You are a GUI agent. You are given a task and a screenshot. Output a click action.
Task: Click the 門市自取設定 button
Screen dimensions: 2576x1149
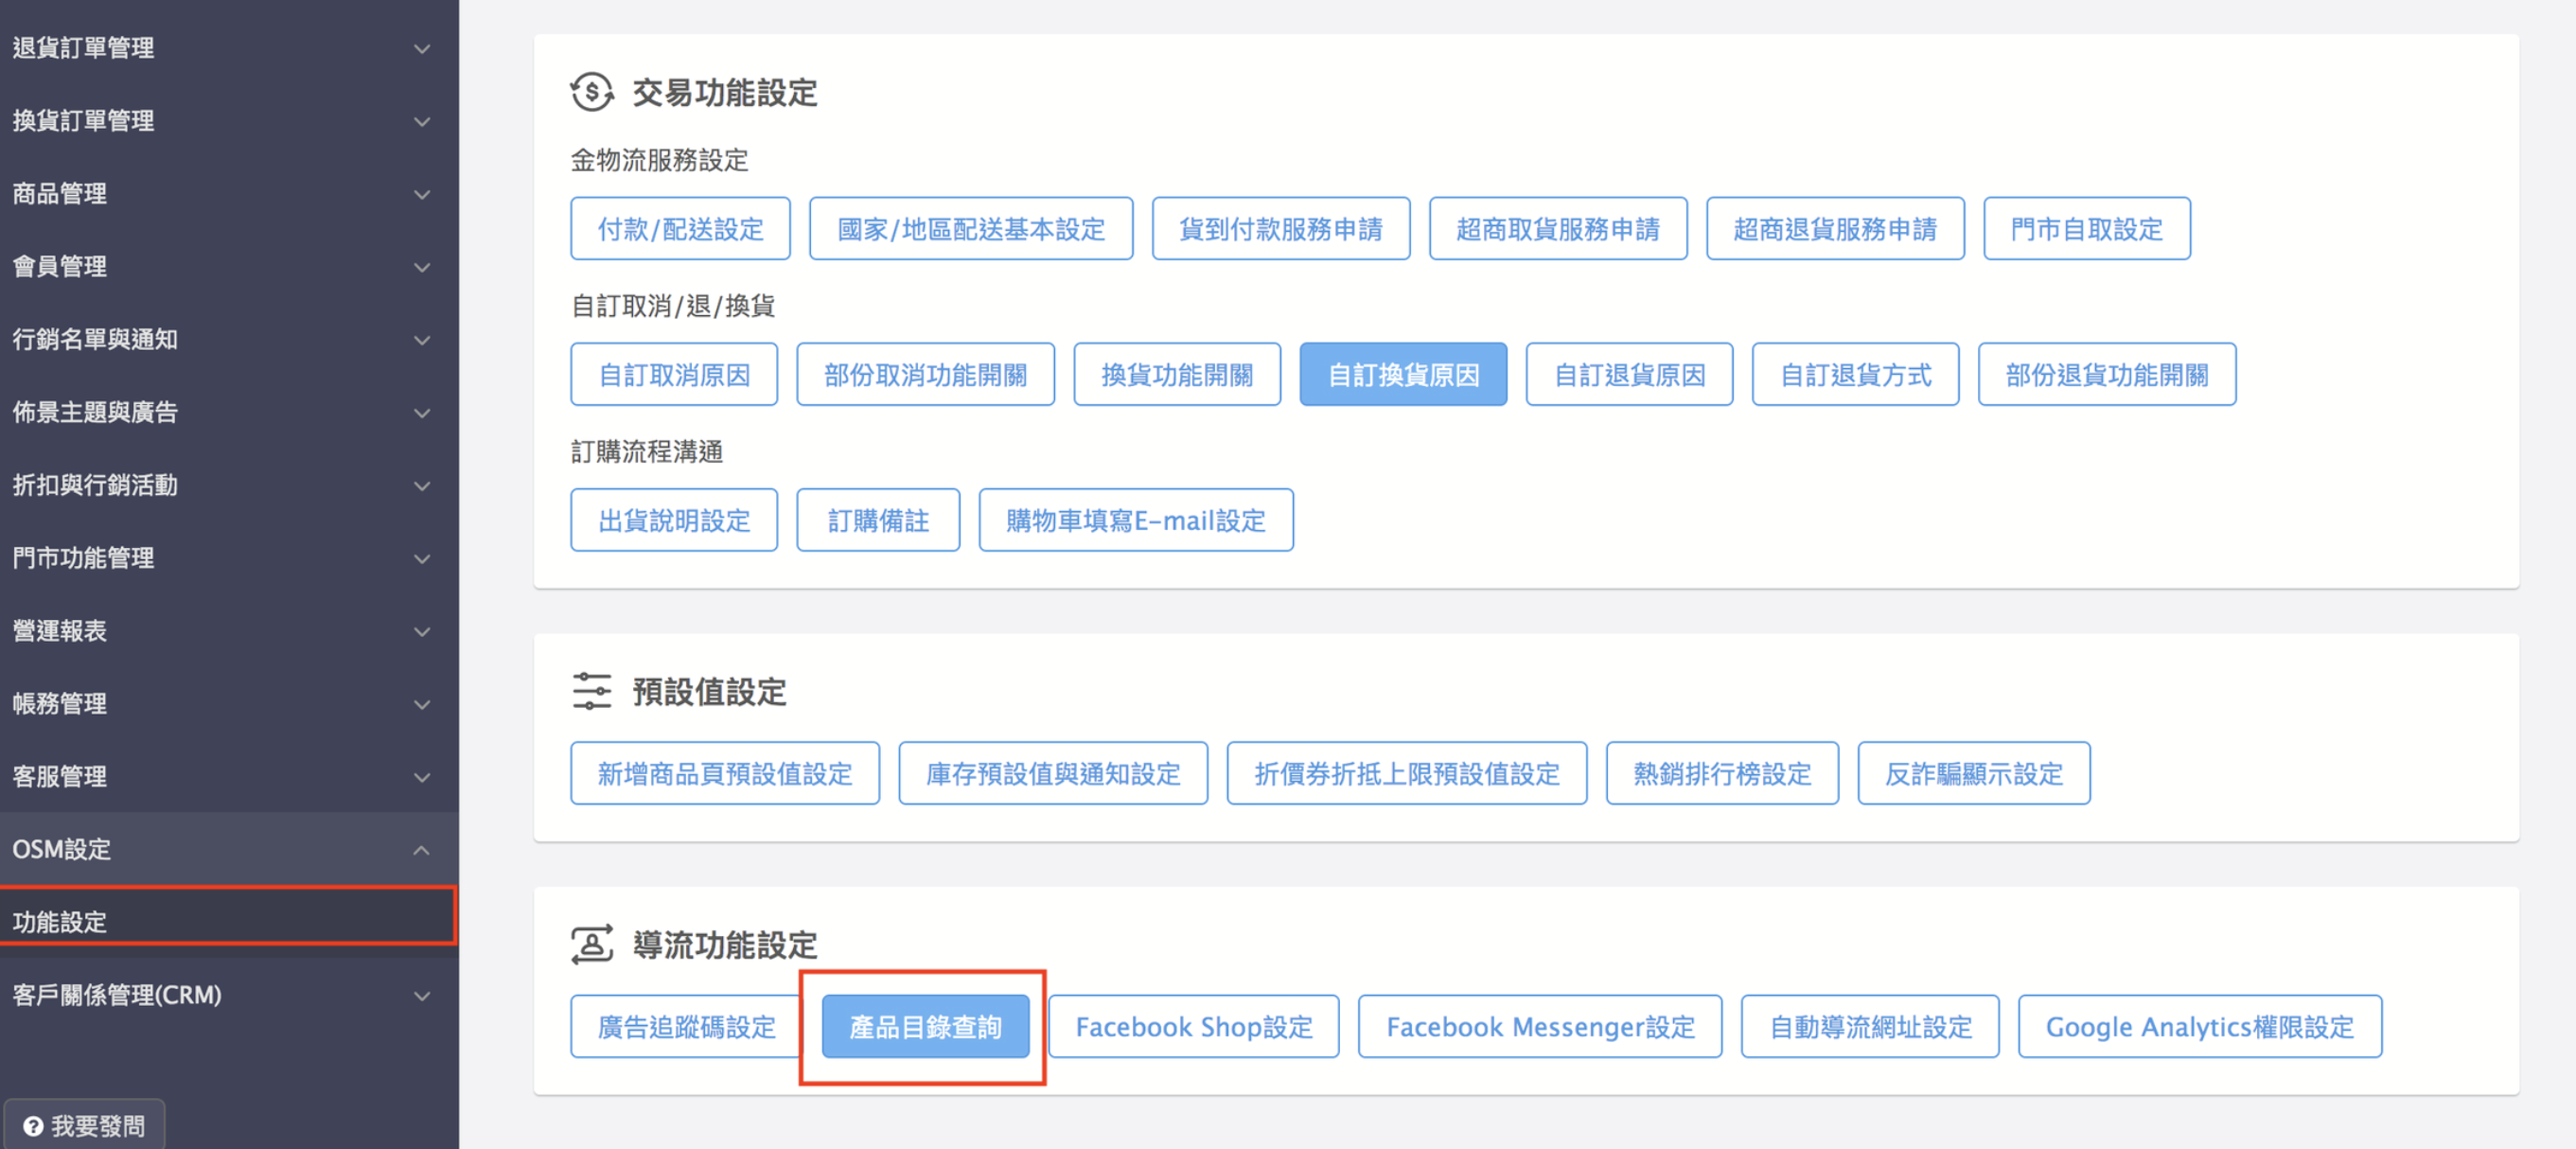pyautogui.click(x=2087, y=229)
